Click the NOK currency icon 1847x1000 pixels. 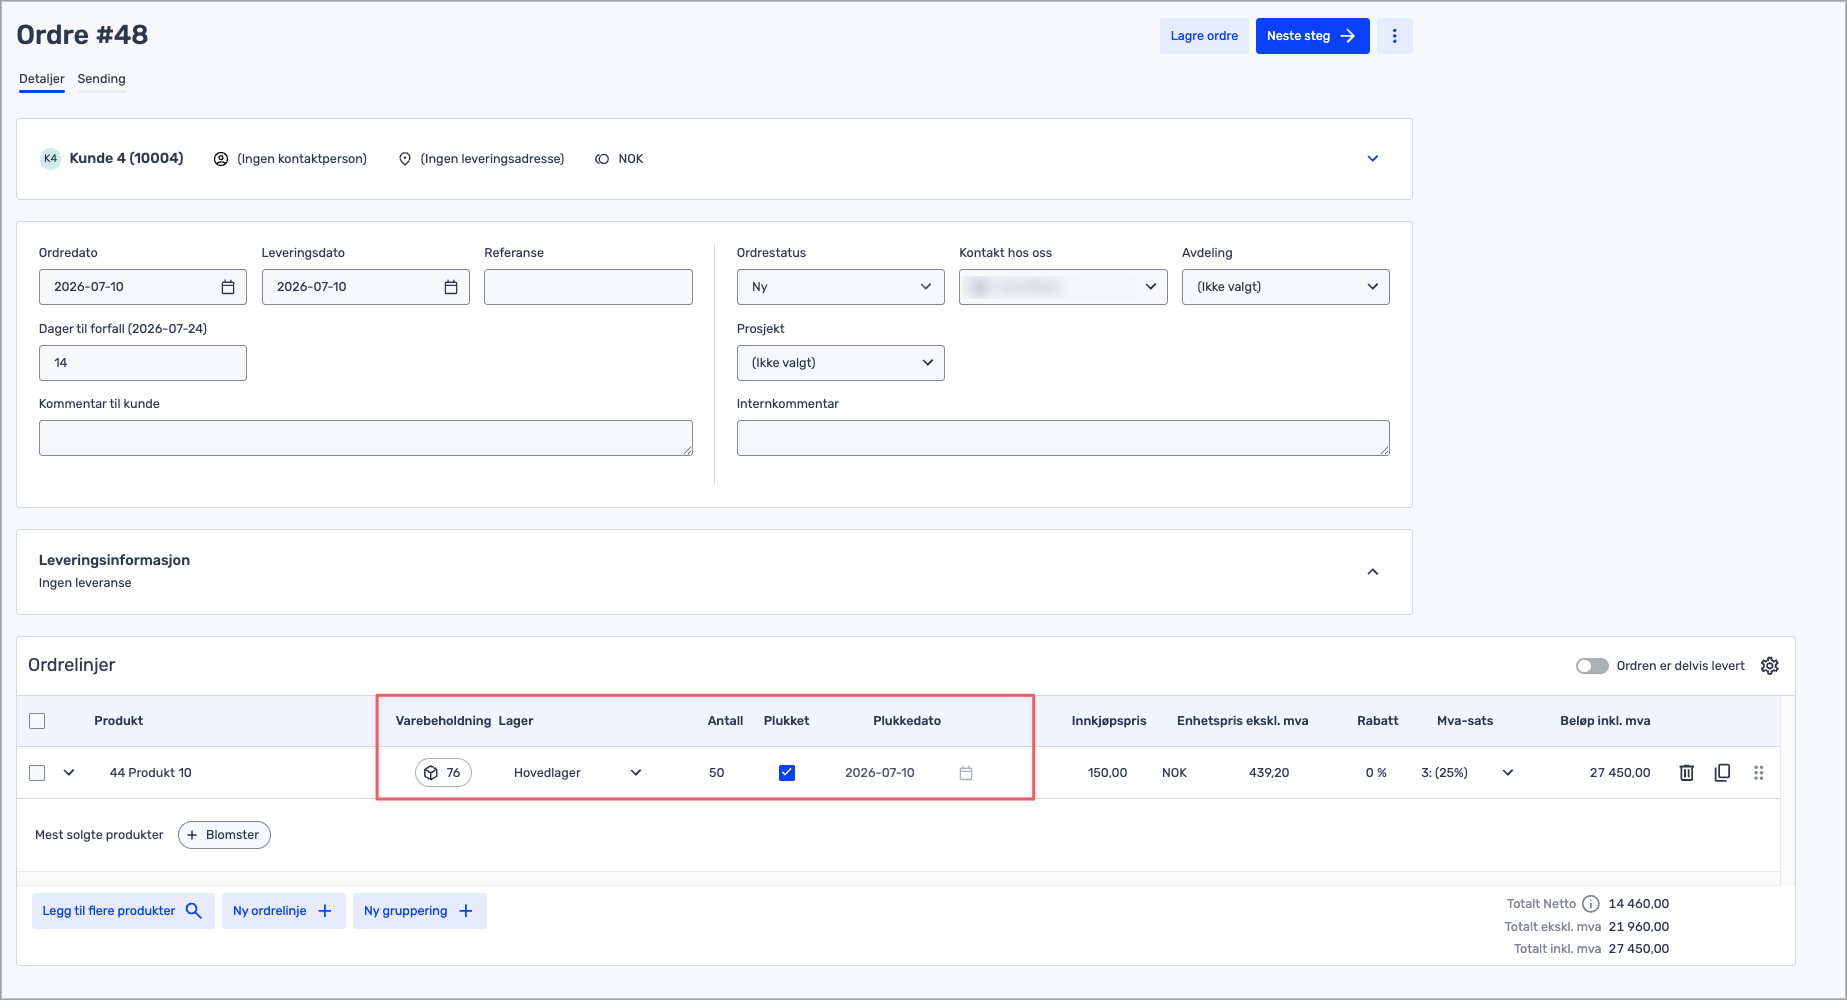[x=602, y=159]
